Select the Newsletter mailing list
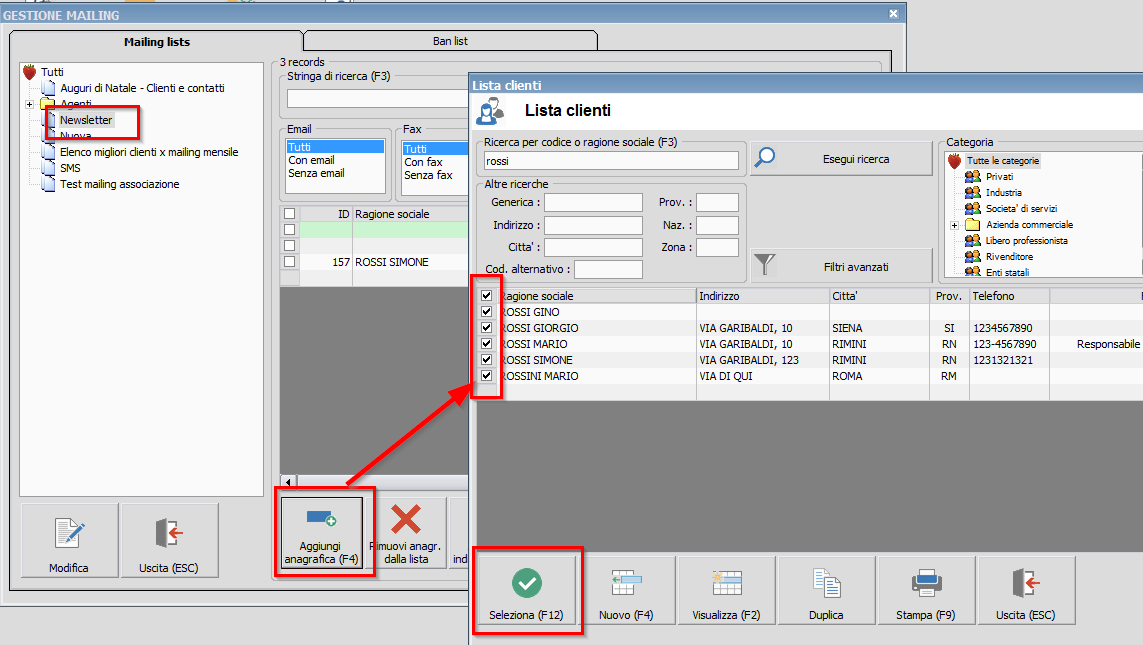Screen dimensions: 1143x645 click(x=86, y=120)
